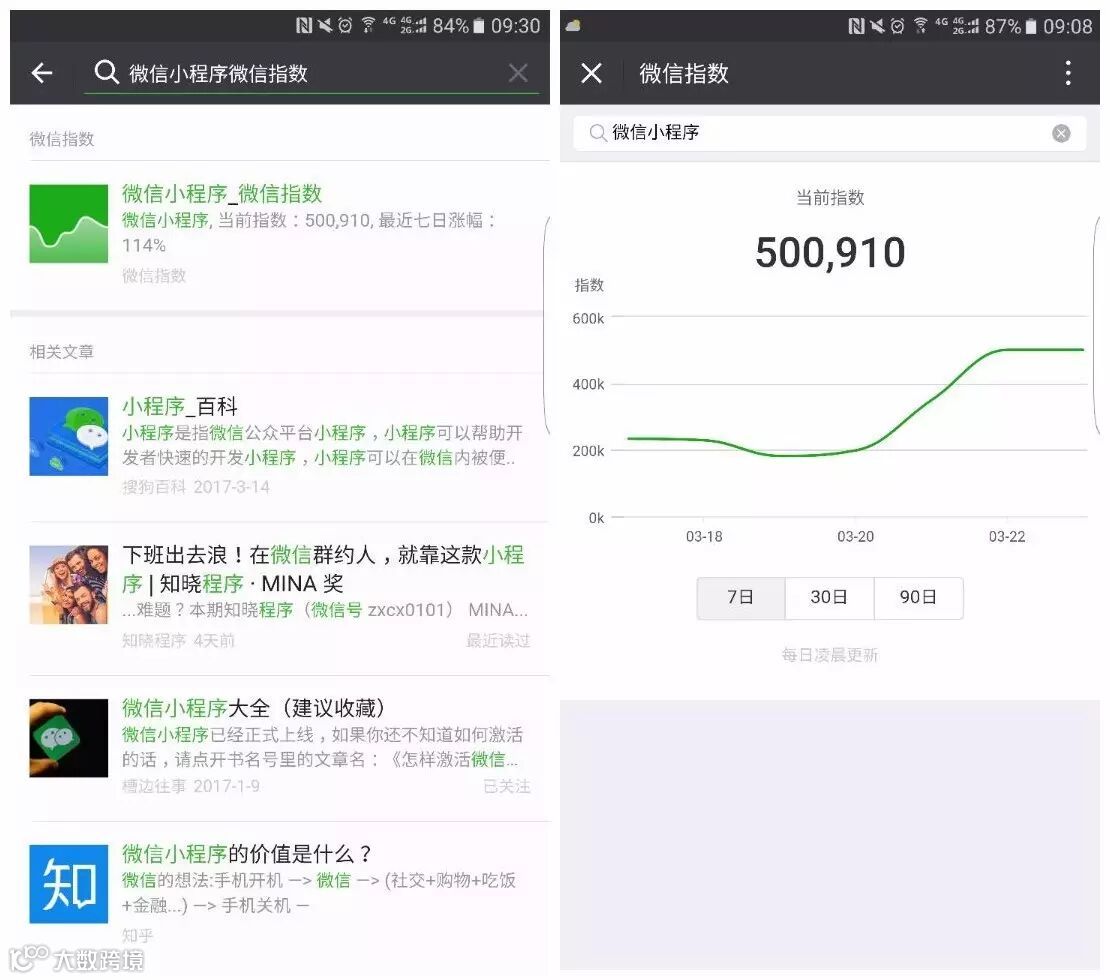The width and height of the screenshot is (1110, 980).
Task: Tap the 03-18 date label on chart
Action: click(704, 537)
